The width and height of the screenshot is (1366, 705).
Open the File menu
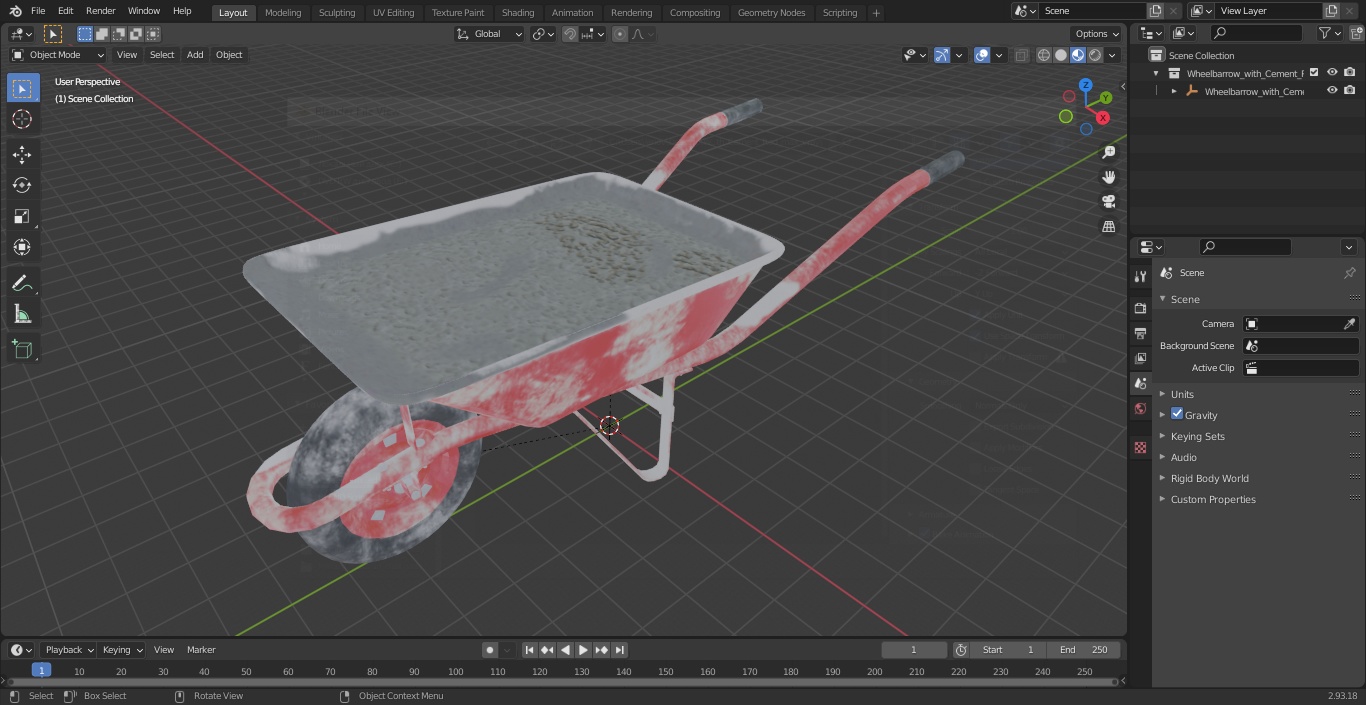coord(38,11)
